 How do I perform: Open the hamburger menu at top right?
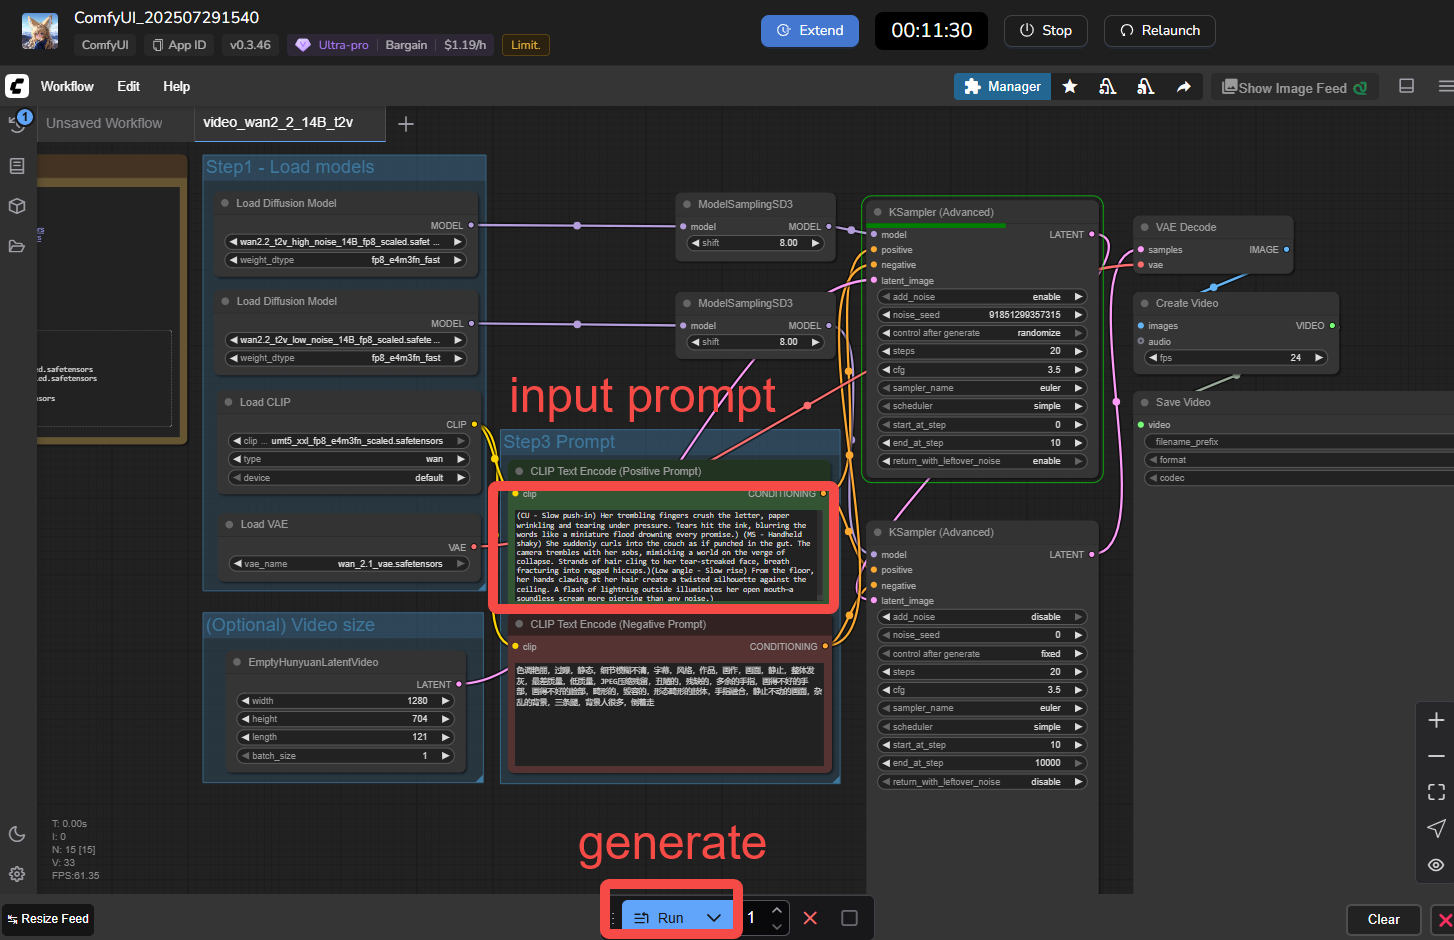point(1445,86)
